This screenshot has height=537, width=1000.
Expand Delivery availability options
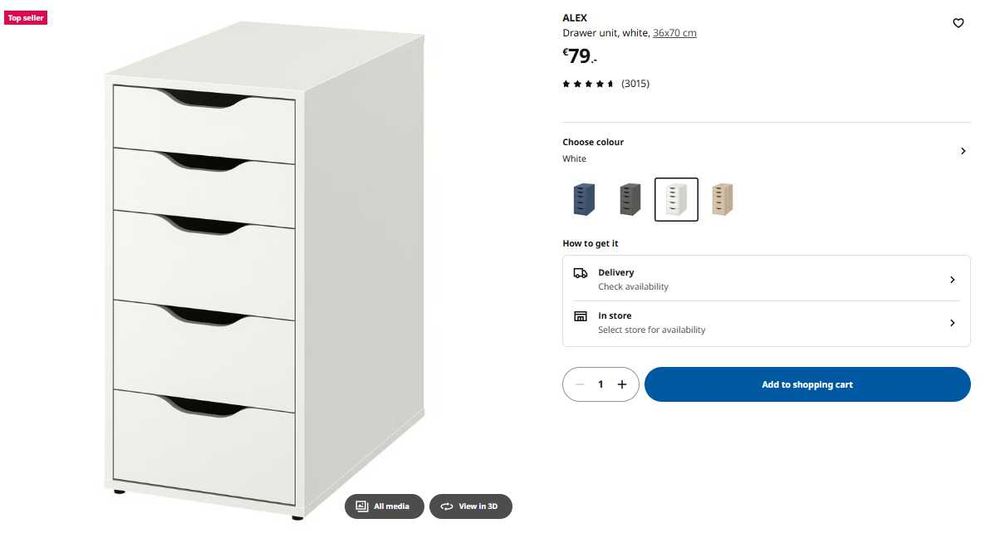tap(952, 280)
